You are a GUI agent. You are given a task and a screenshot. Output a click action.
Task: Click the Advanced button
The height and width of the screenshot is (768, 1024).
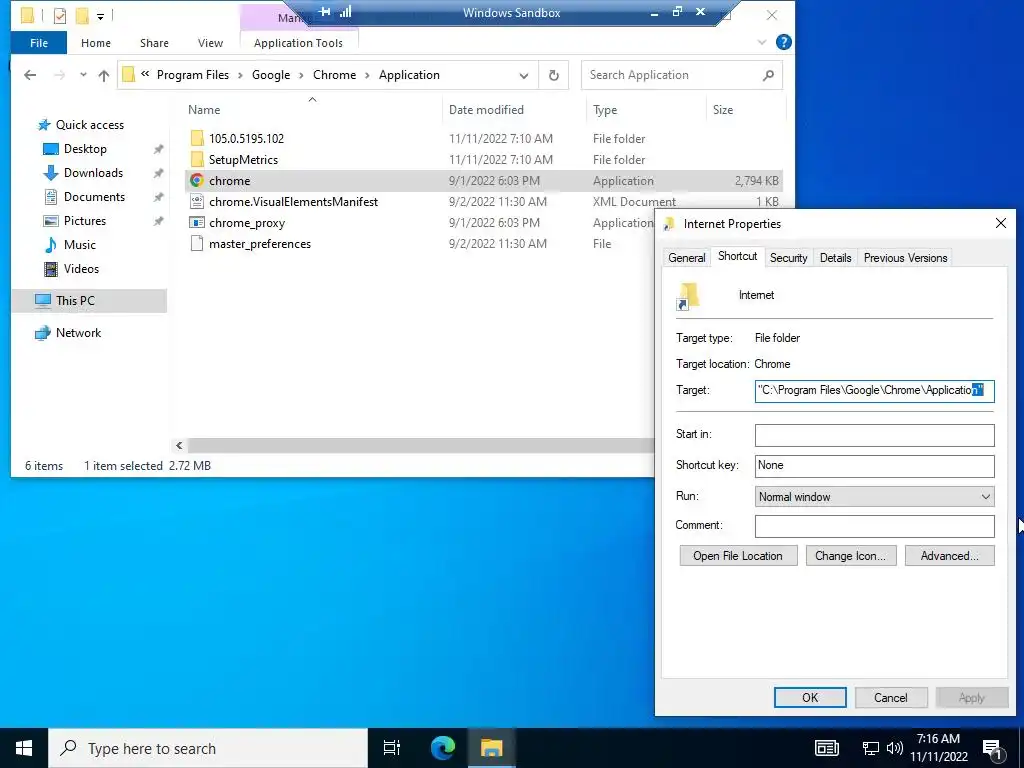(950, 556)
